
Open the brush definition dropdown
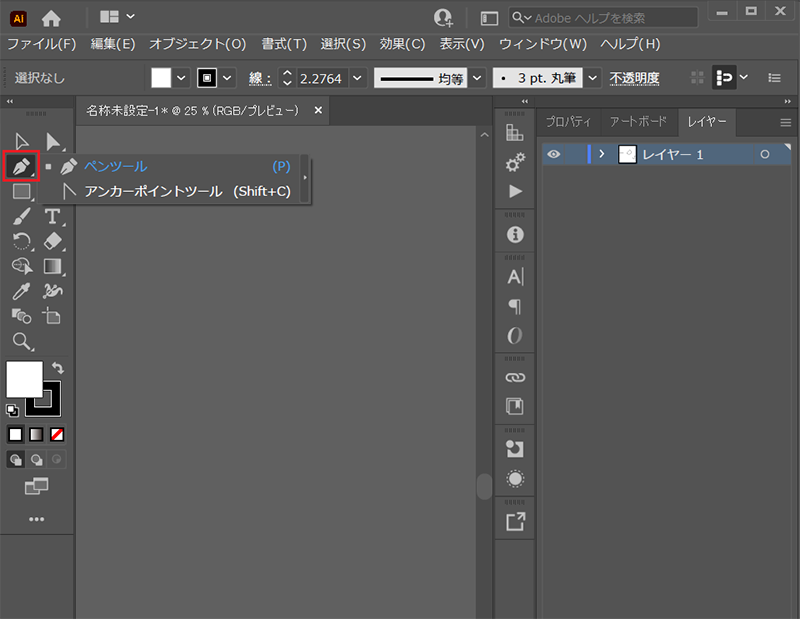[592, 78]
